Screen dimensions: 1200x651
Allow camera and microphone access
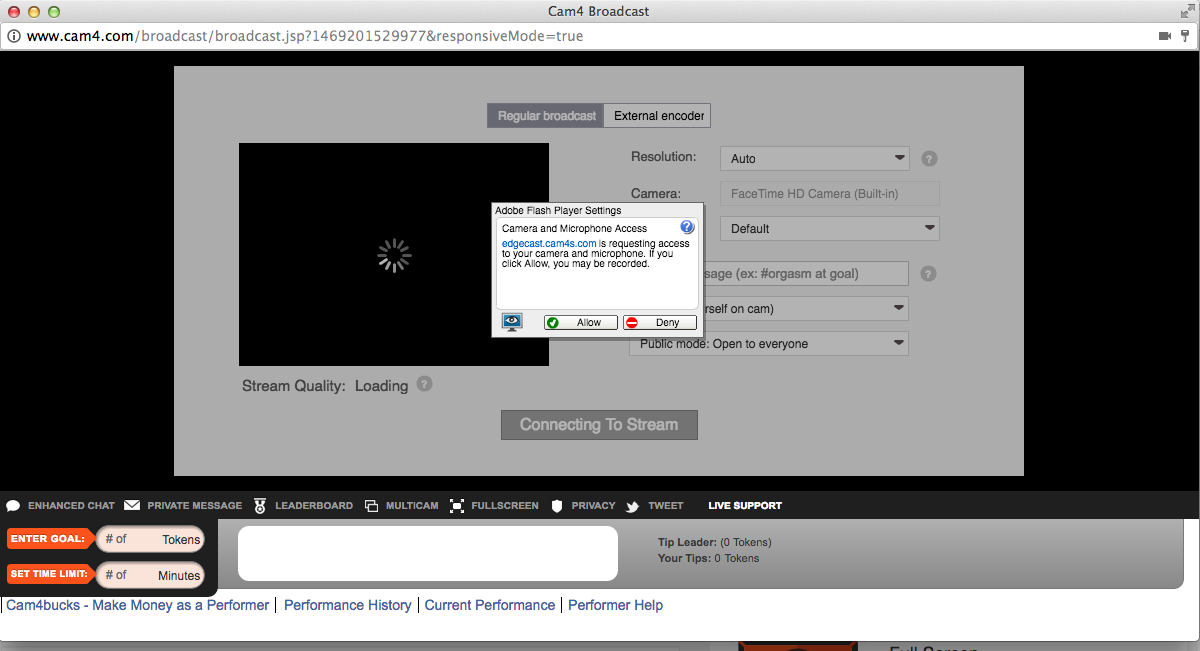click(x=580, y=323)
